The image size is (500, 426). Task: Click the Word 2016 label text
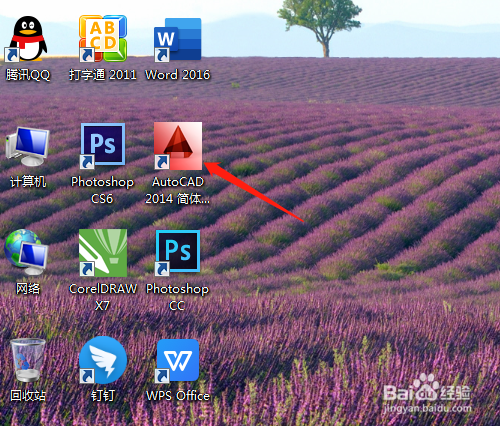click(178, 75)
